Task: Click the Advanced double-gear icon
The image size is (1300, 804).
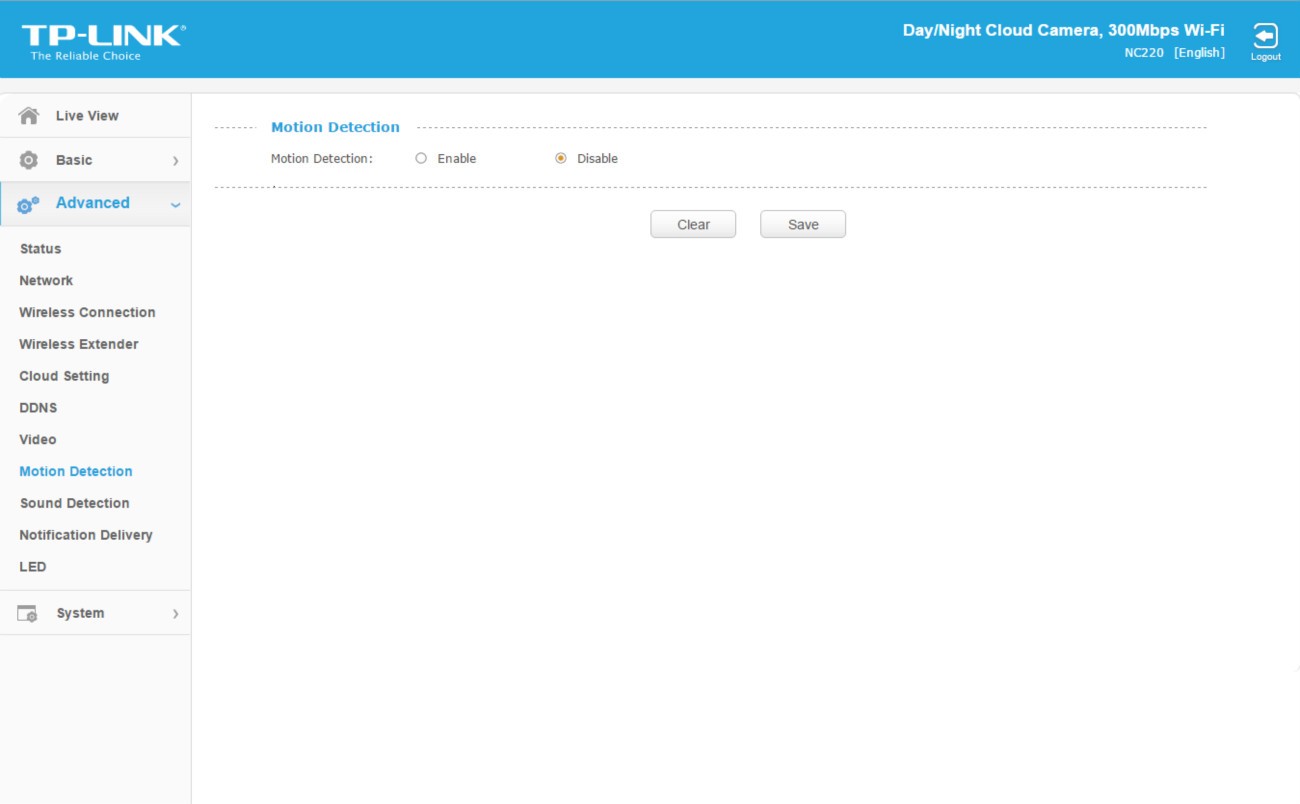Action: point(29,204)
